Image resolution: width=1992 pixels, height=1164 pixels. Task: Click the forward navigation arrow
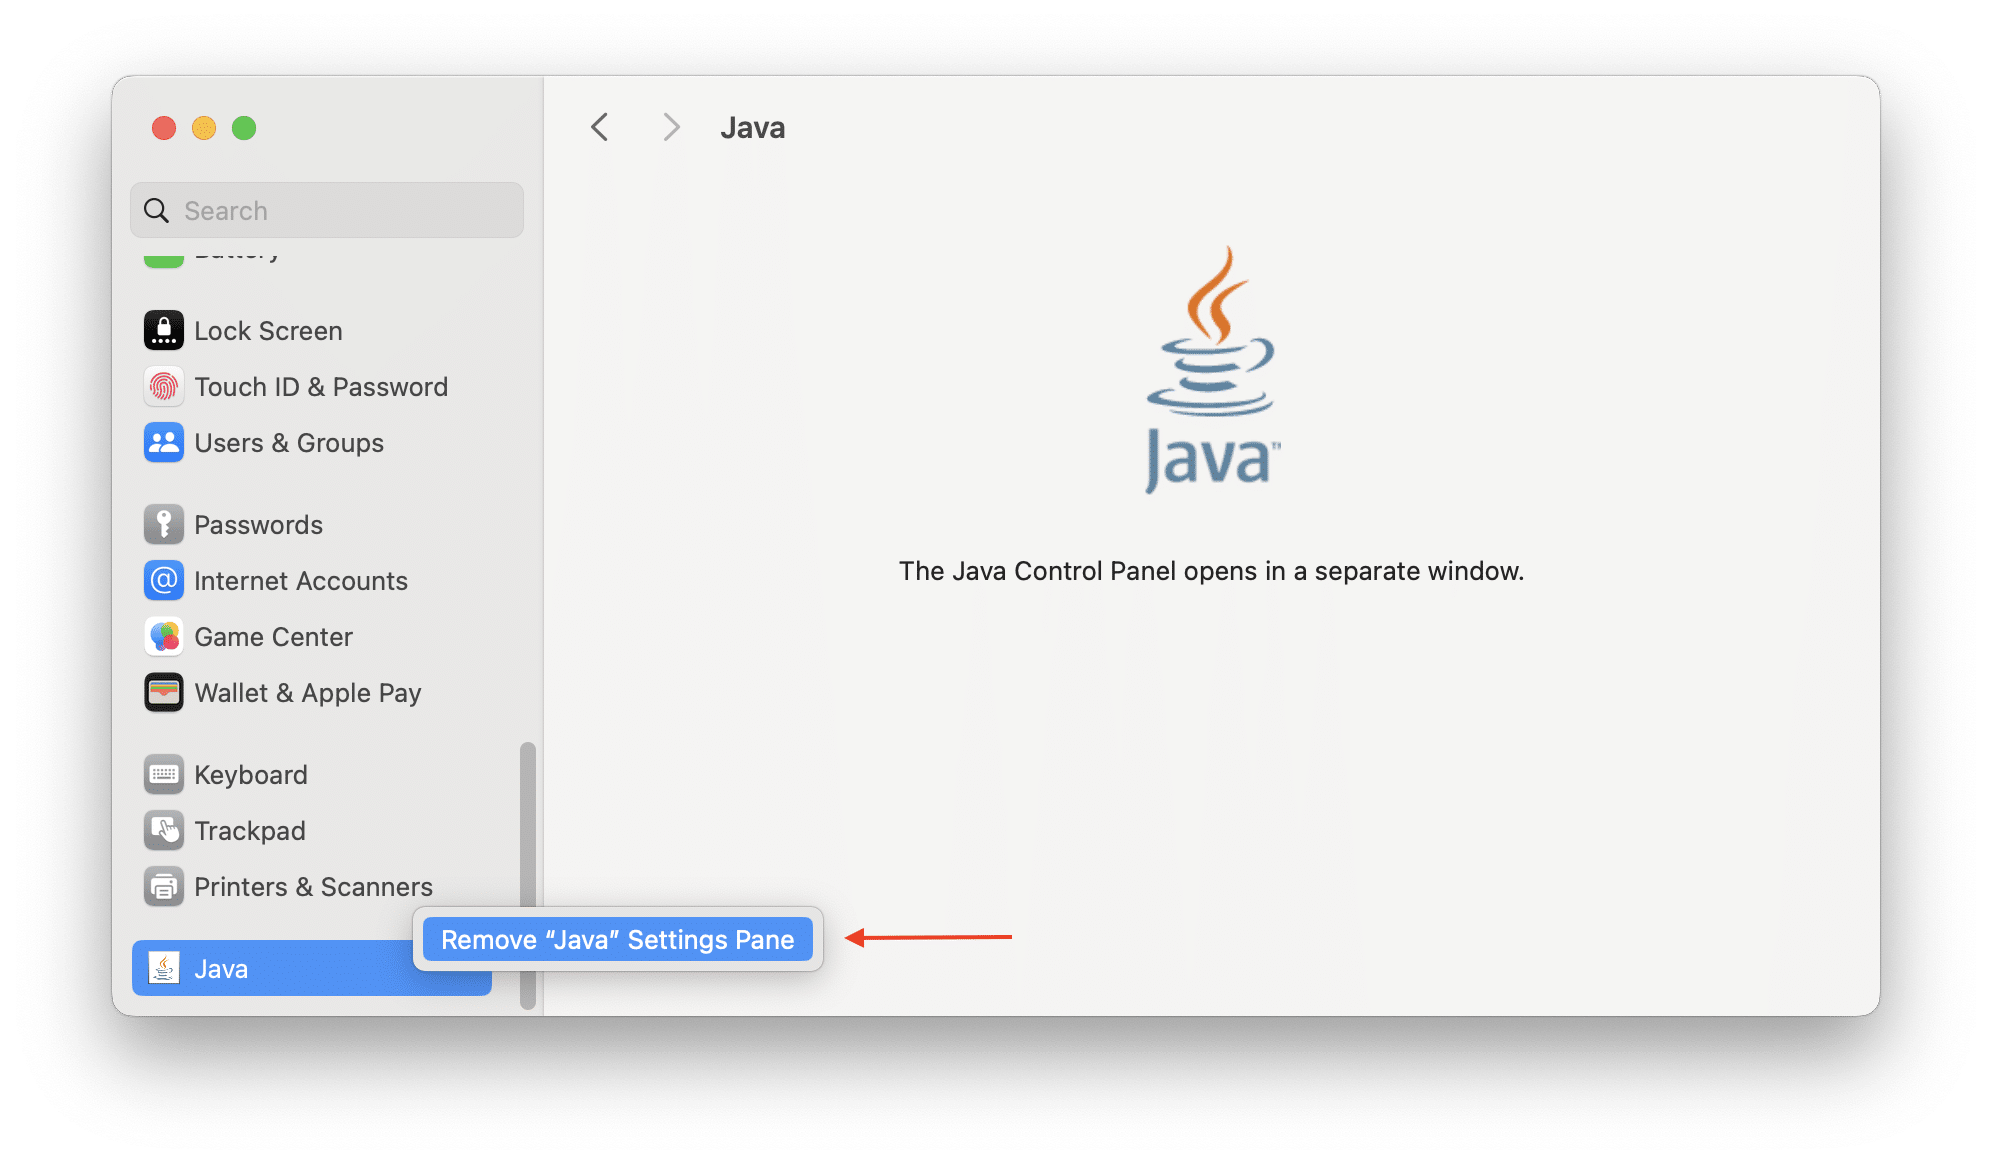point(670,127)
